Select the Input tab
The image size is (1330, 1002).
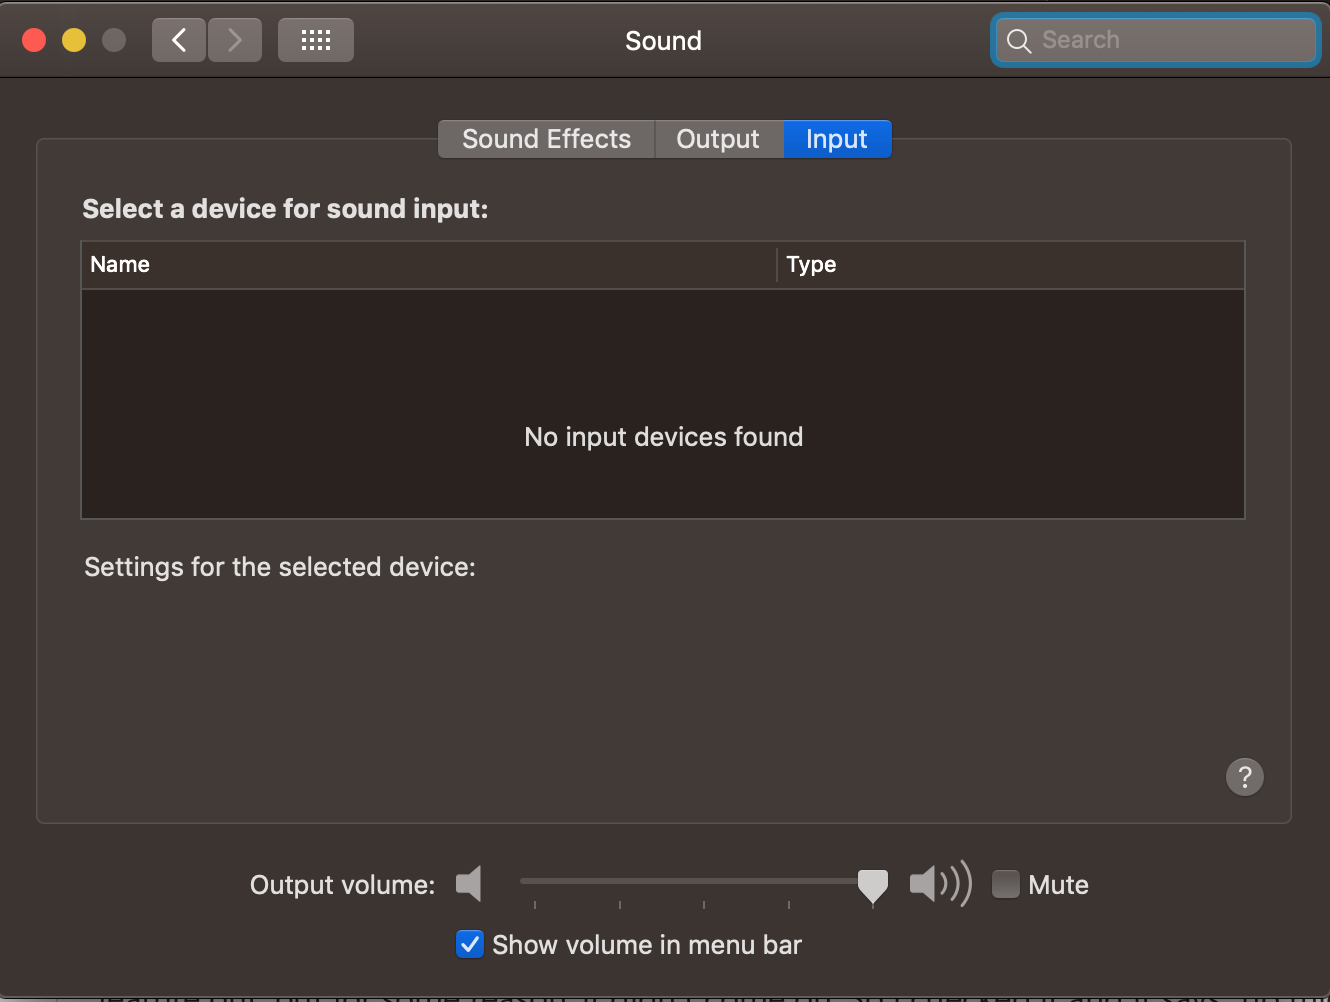click(837, 139)
